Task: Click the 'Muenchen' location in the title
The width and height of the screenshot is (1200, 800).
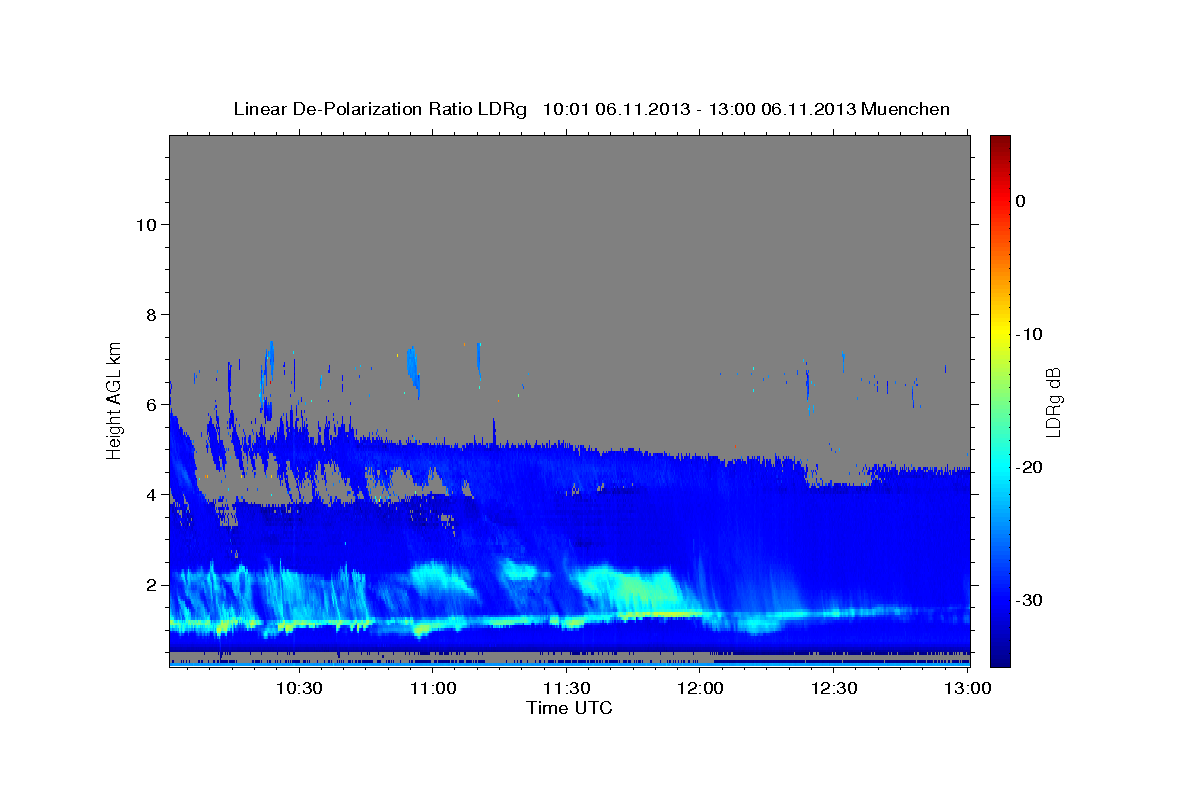Action: coord(905,109)
